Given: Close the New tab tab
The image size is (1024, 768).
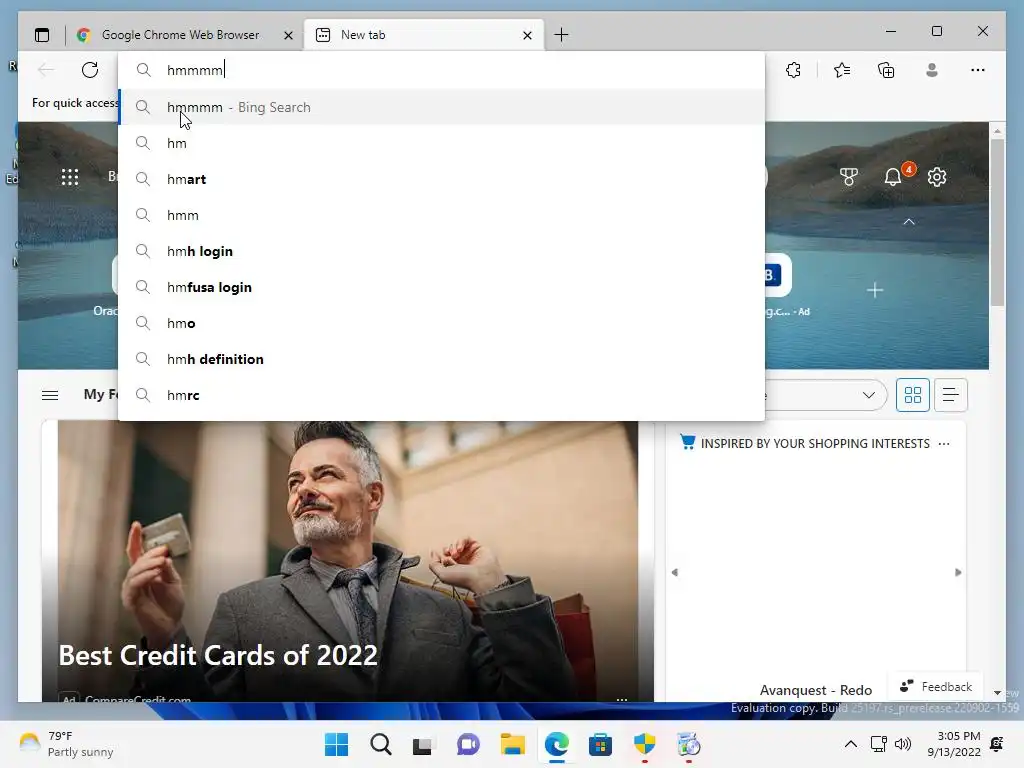Looking at the screenshot, I should coord(527,35).
